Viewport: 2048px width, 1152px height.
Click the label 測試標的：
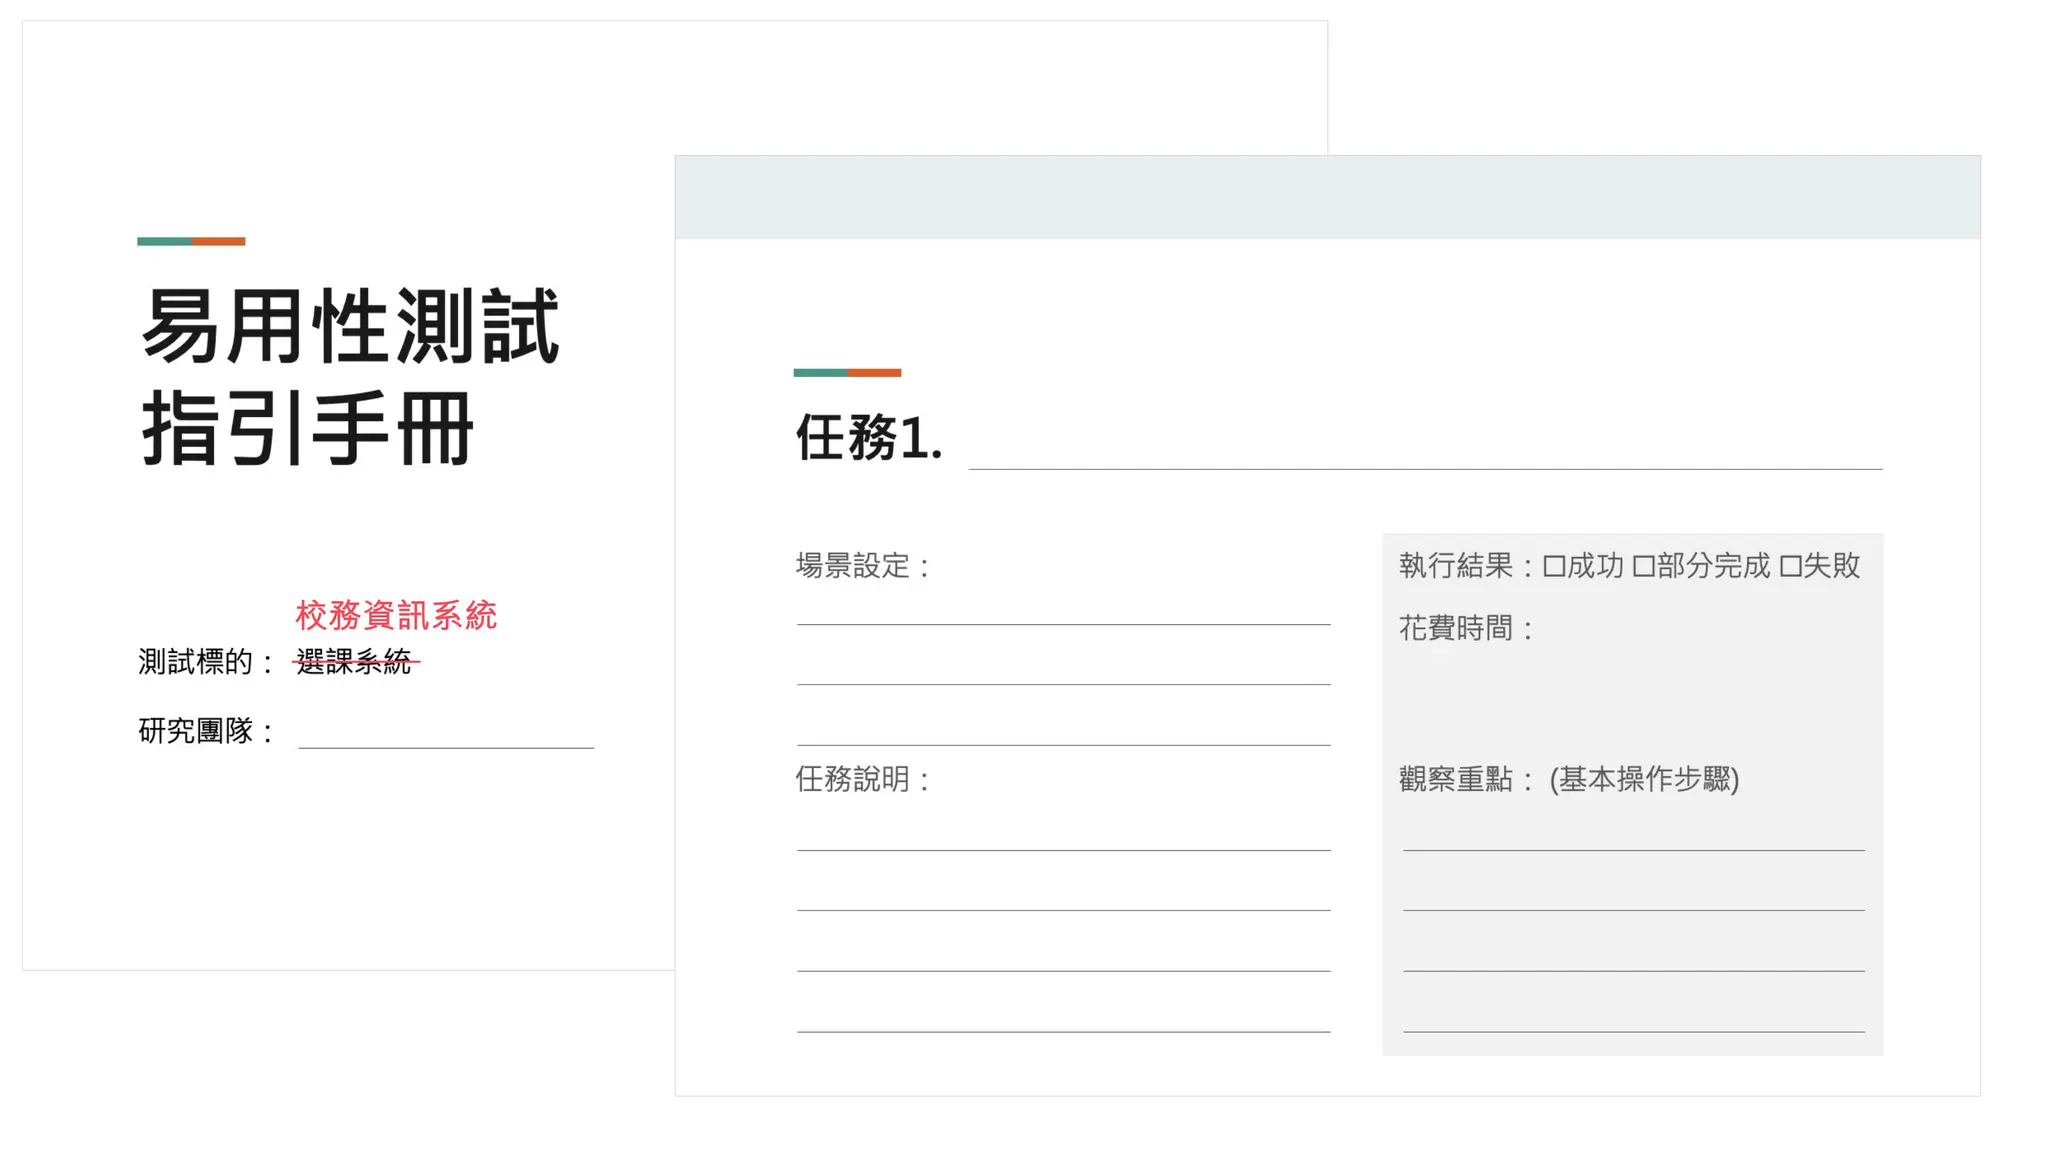tap(207, 662)
